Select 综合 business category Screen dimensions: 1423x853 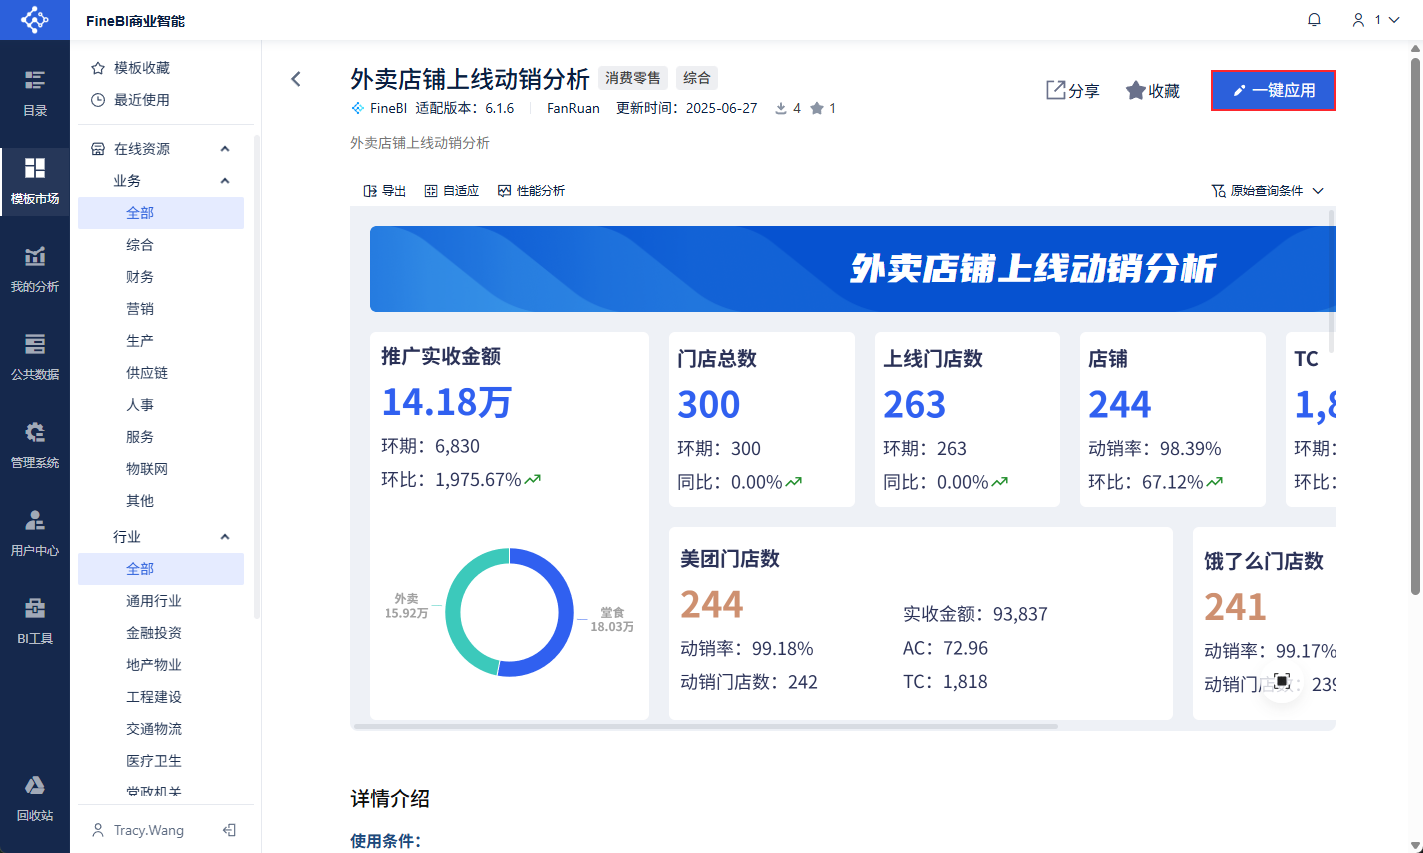click(x=161, y=245)
